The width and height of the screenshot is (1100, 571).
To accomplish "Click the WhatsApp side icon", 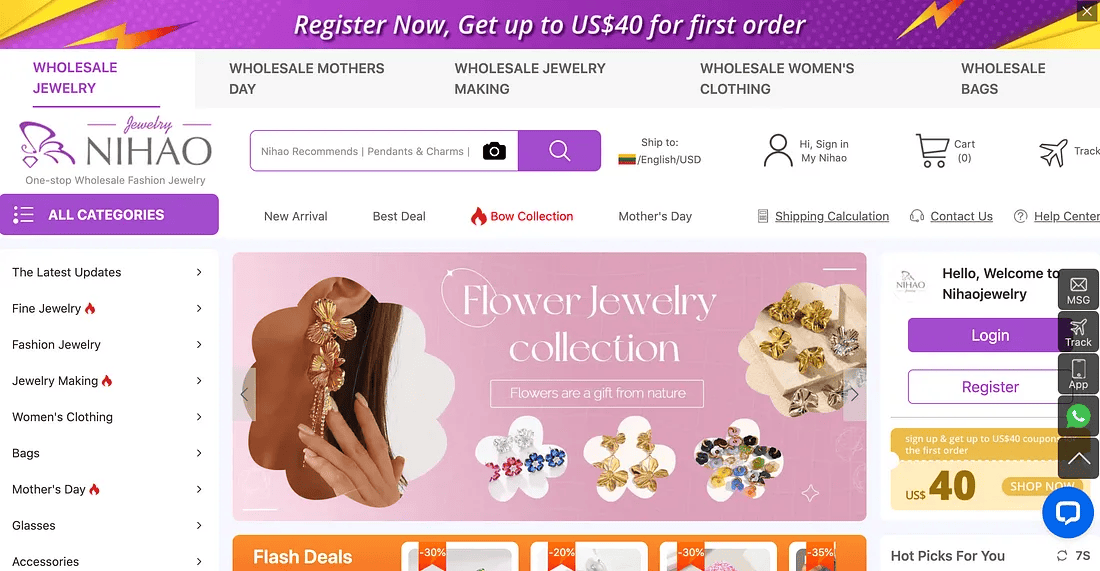I will click(x=1078, y=416).
